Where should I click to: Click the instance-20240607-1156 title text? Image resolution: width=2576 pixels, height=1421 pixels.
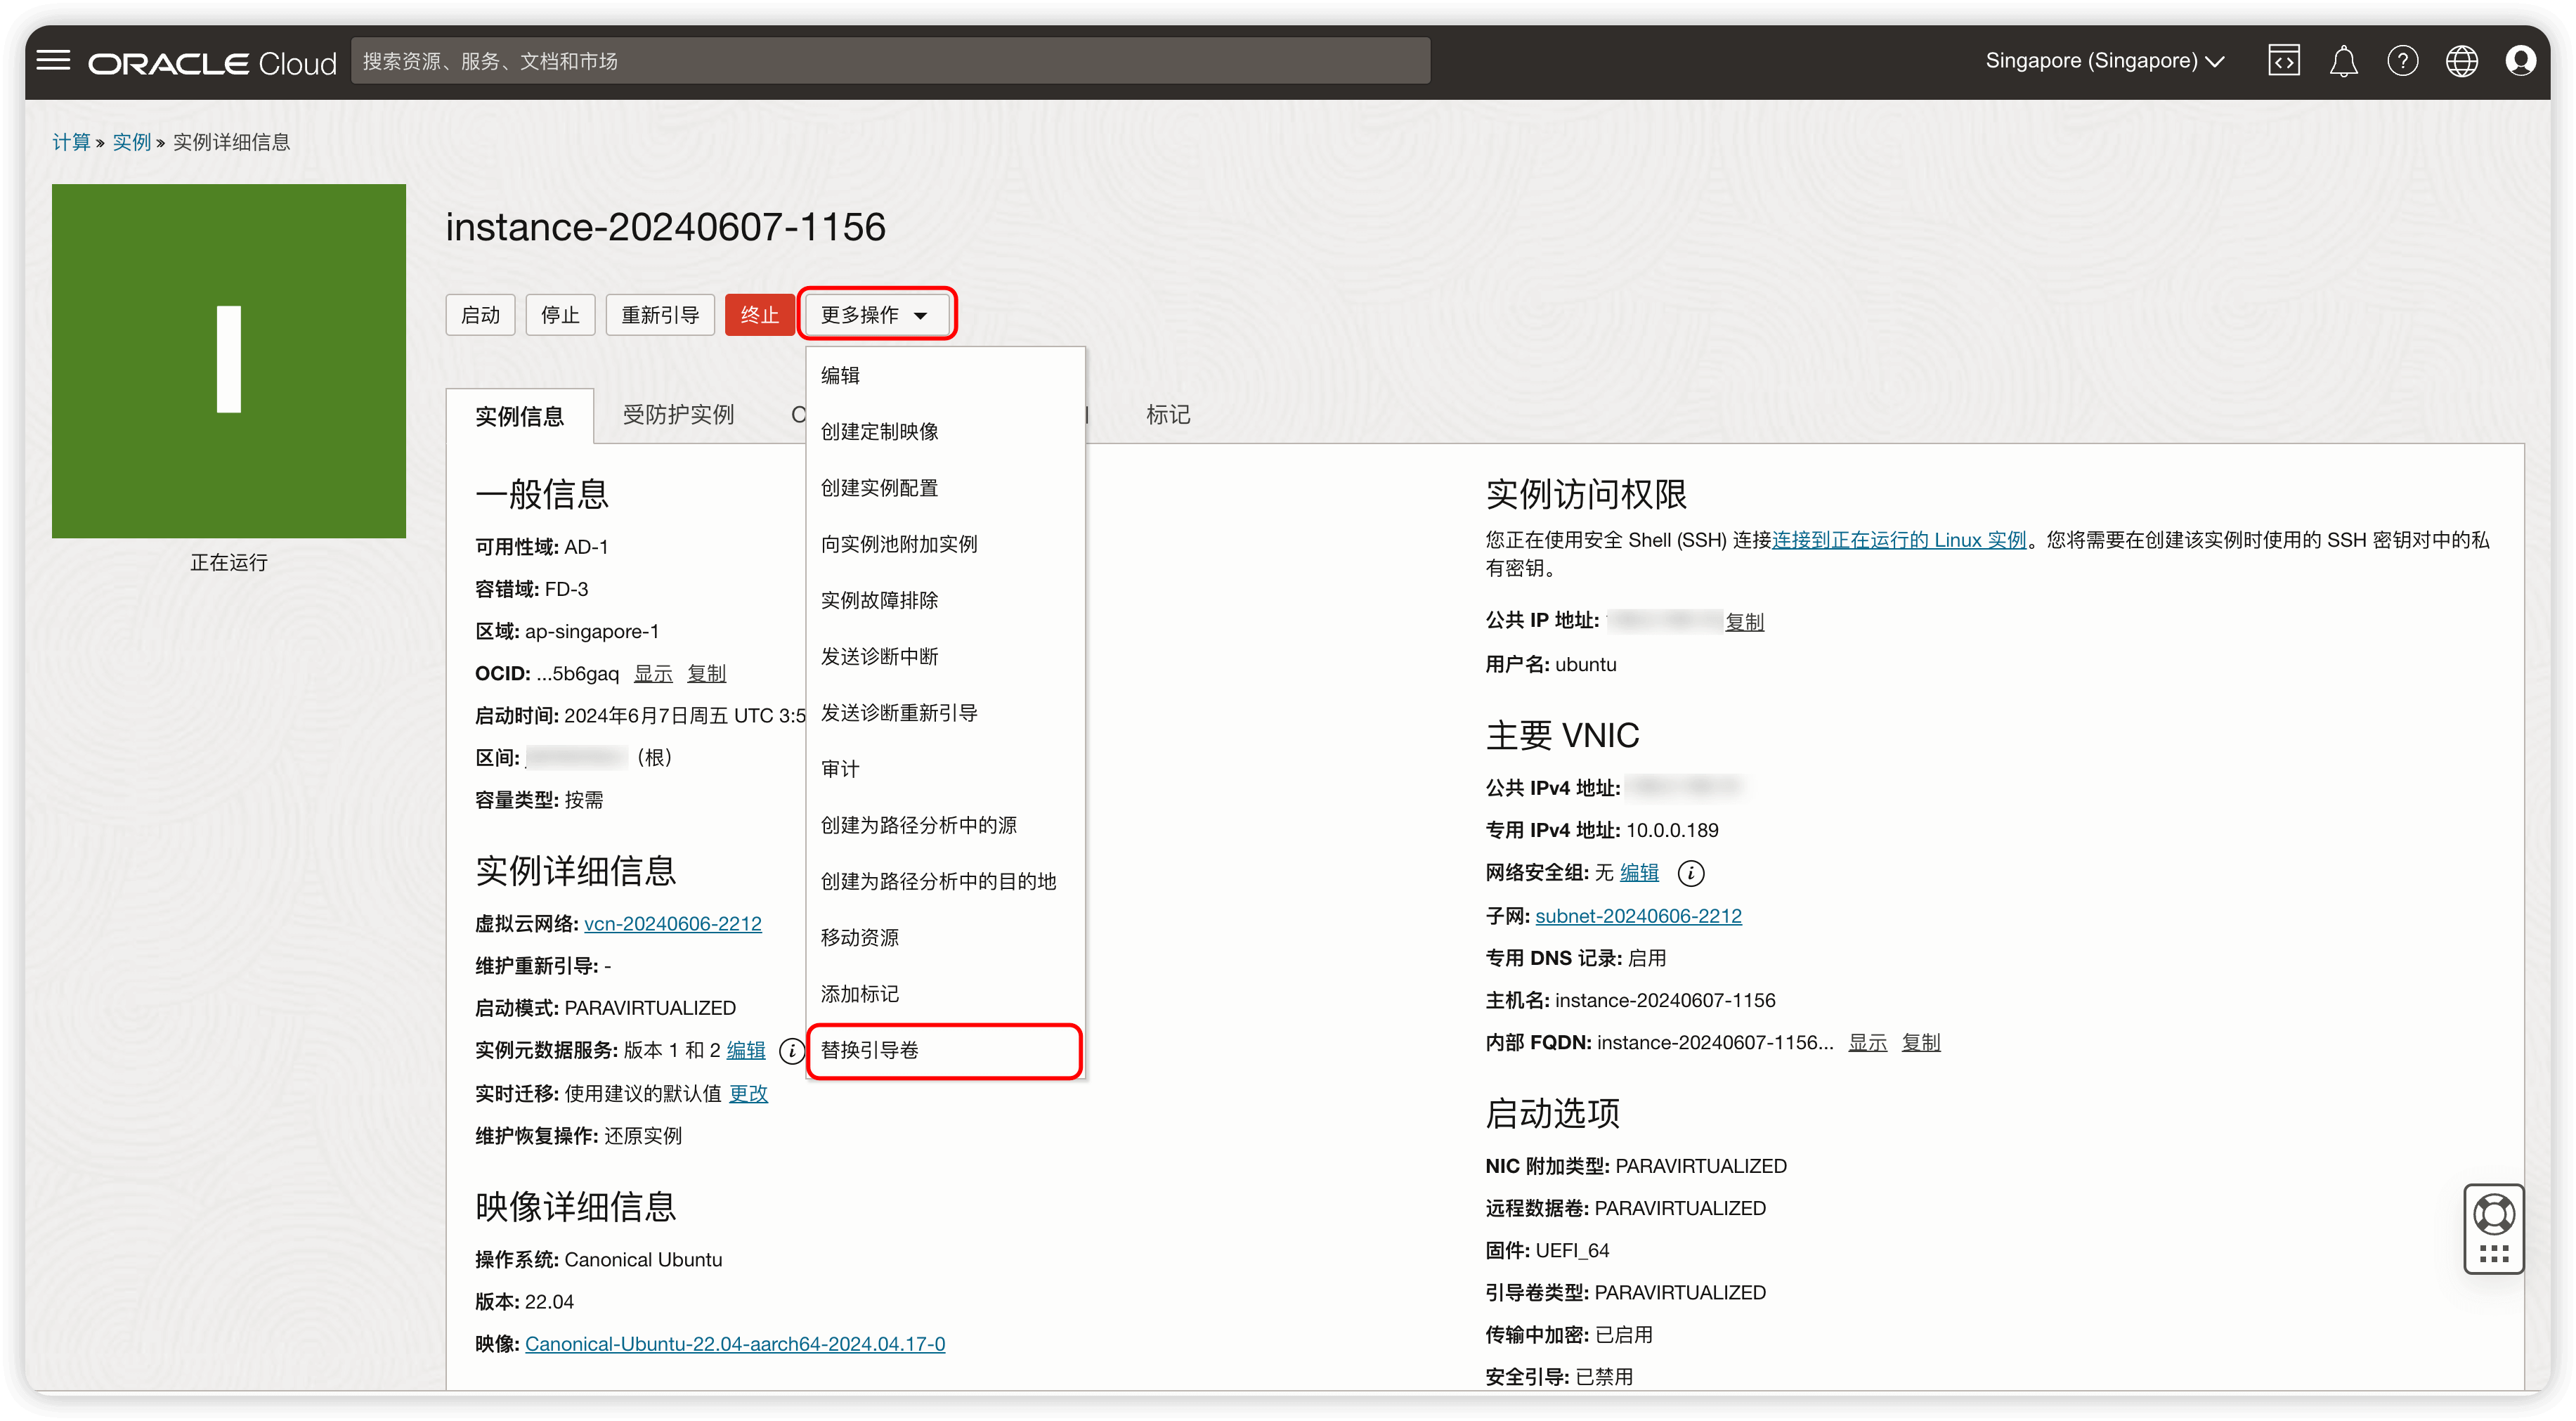click(665, 227)
